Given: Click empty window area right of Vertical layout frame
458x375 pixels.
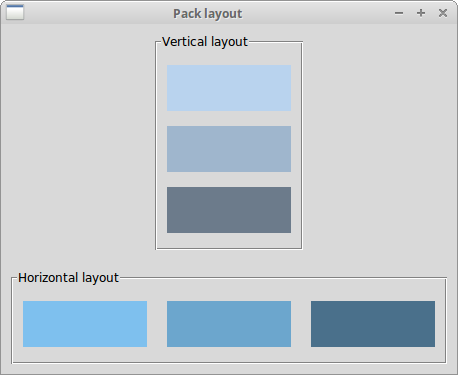Looking at the screenshot, I should click(x=379, y=145).
